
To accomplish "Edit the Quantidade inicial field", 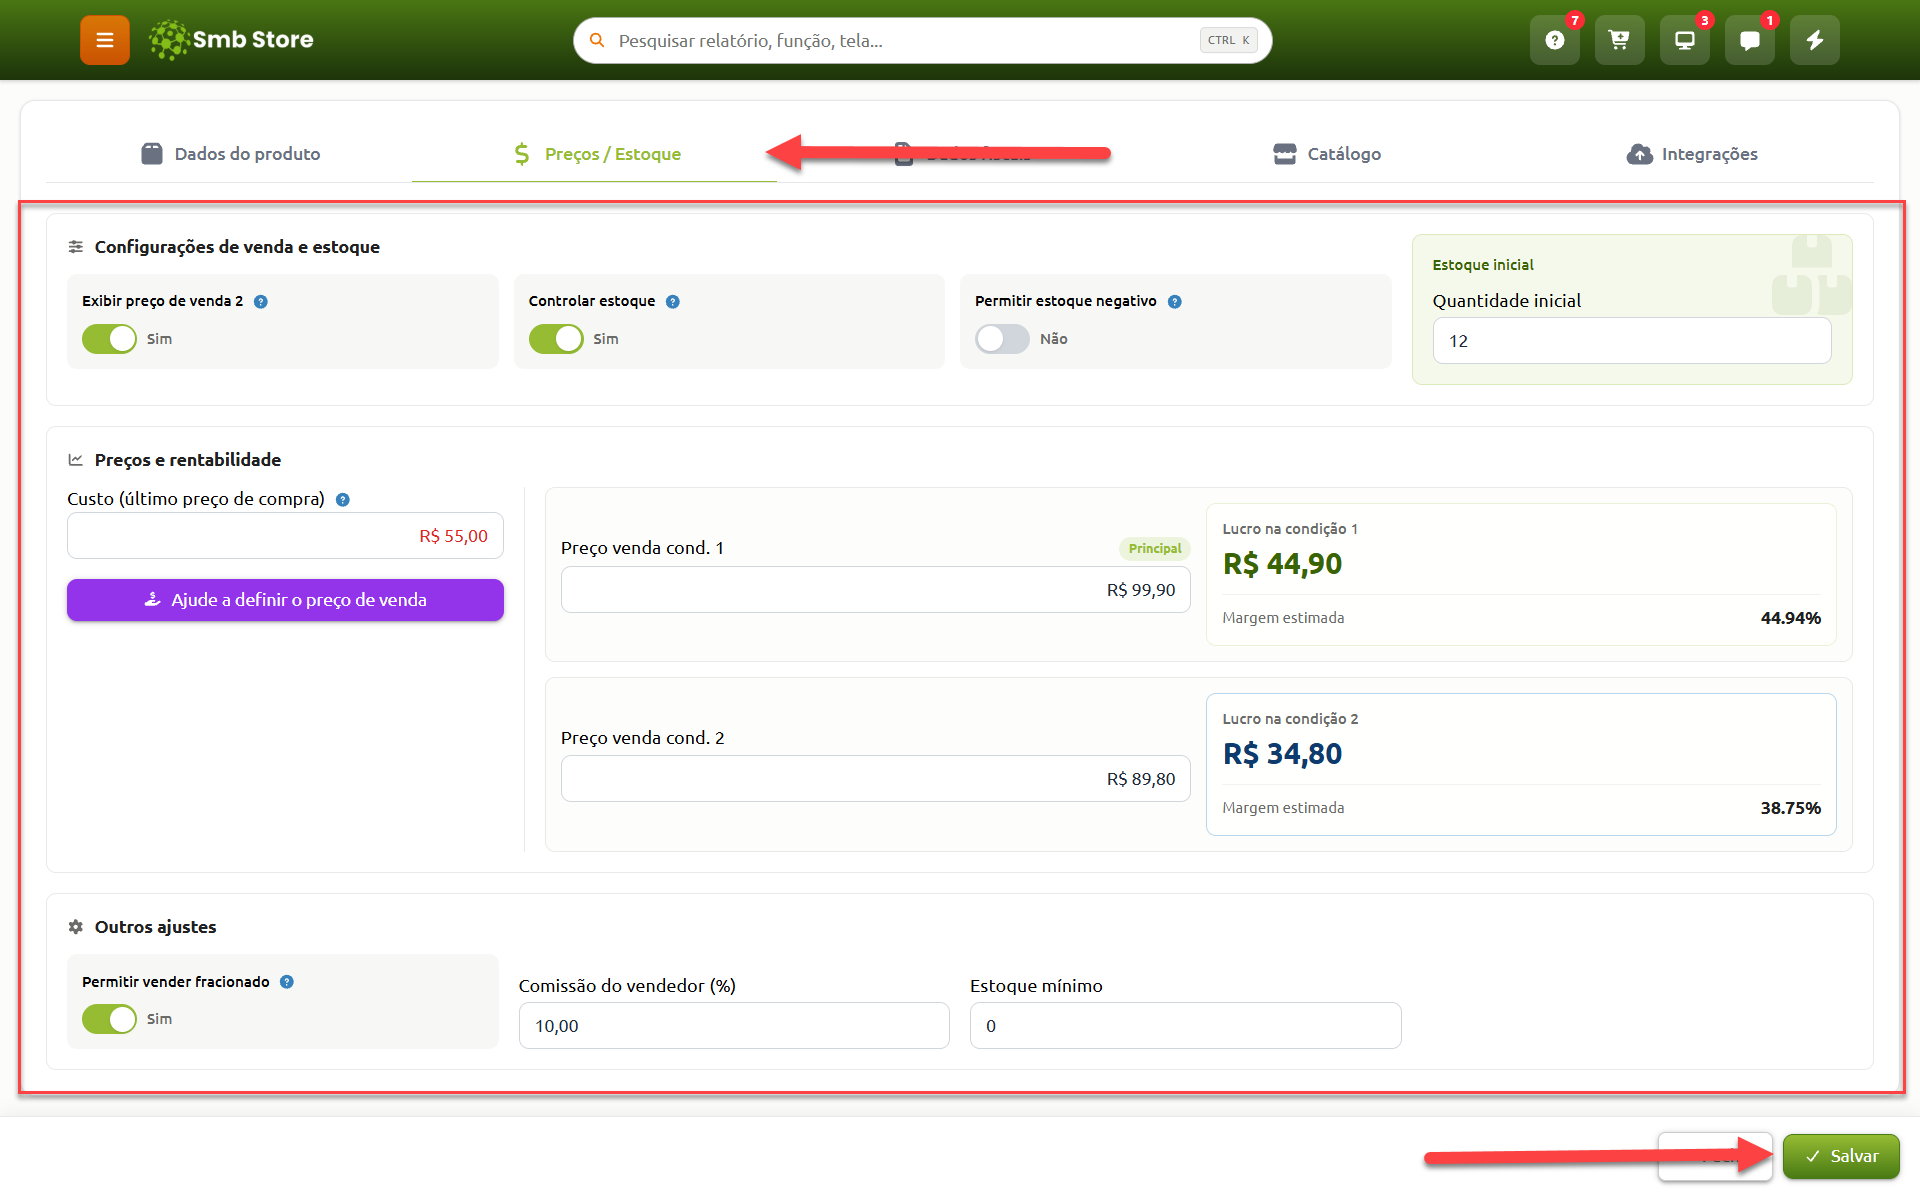I will point(1632,341).
